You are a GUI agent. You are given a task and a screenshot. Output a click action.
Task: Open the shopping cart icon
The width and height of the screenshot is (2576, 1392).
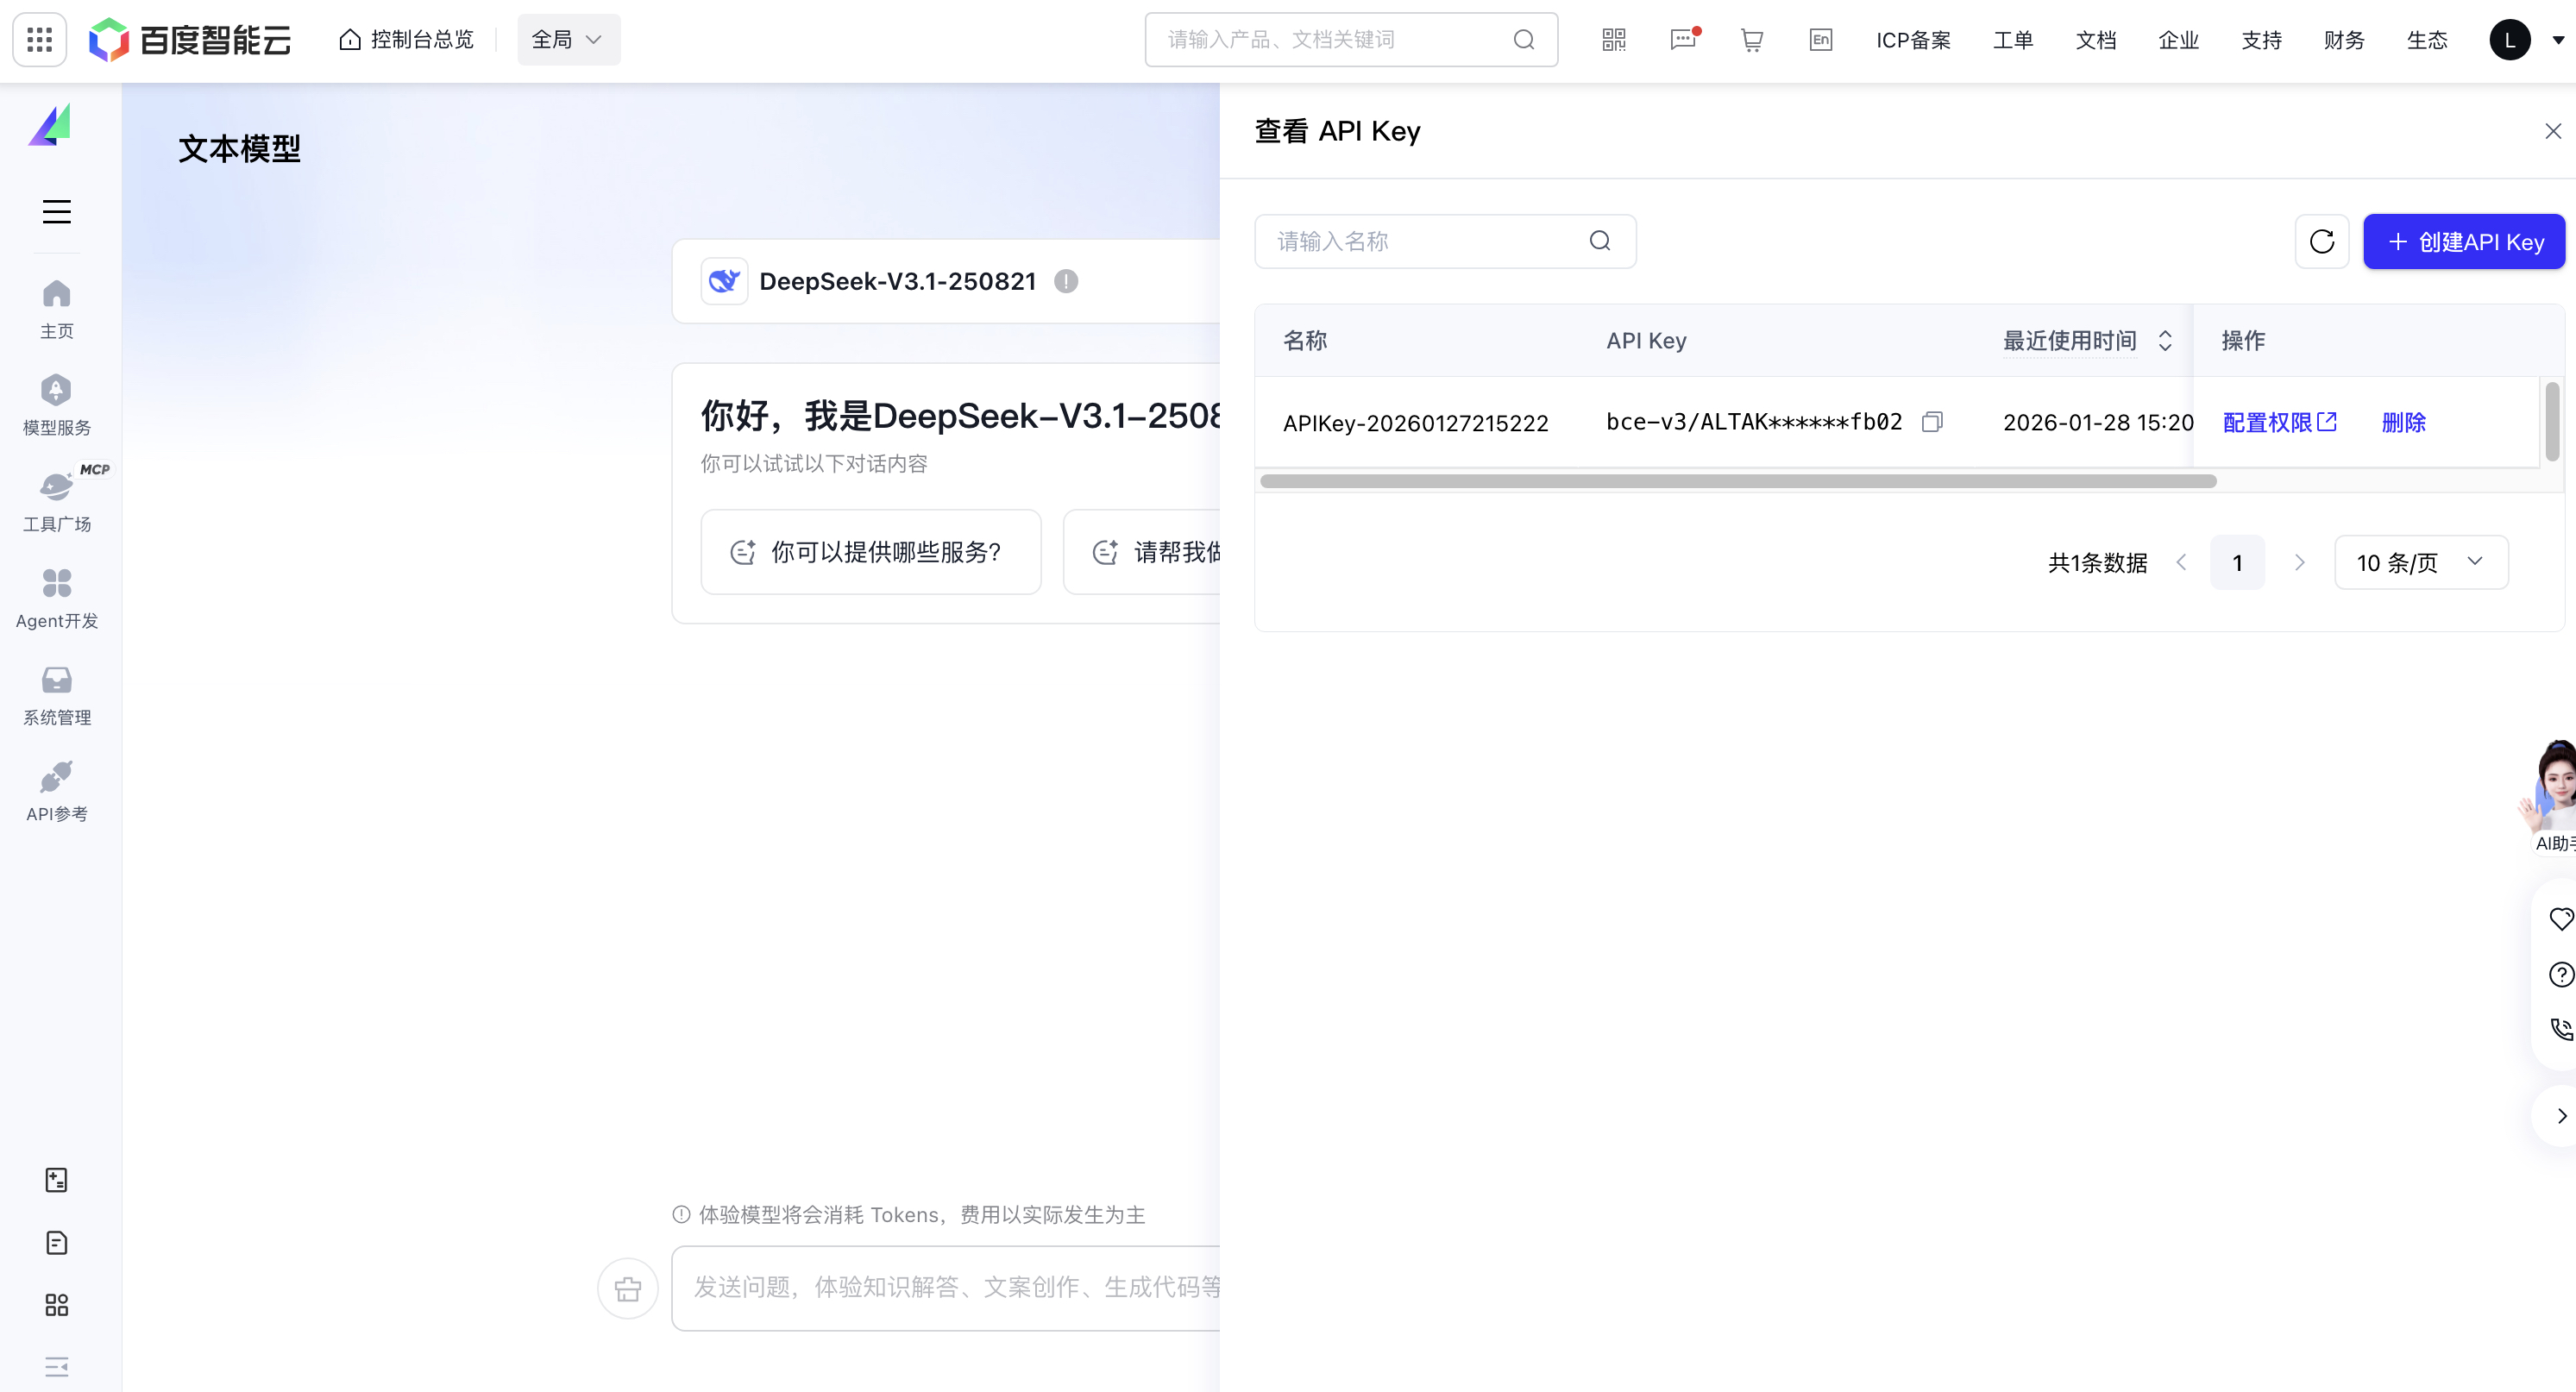(x=1751, y=39)
